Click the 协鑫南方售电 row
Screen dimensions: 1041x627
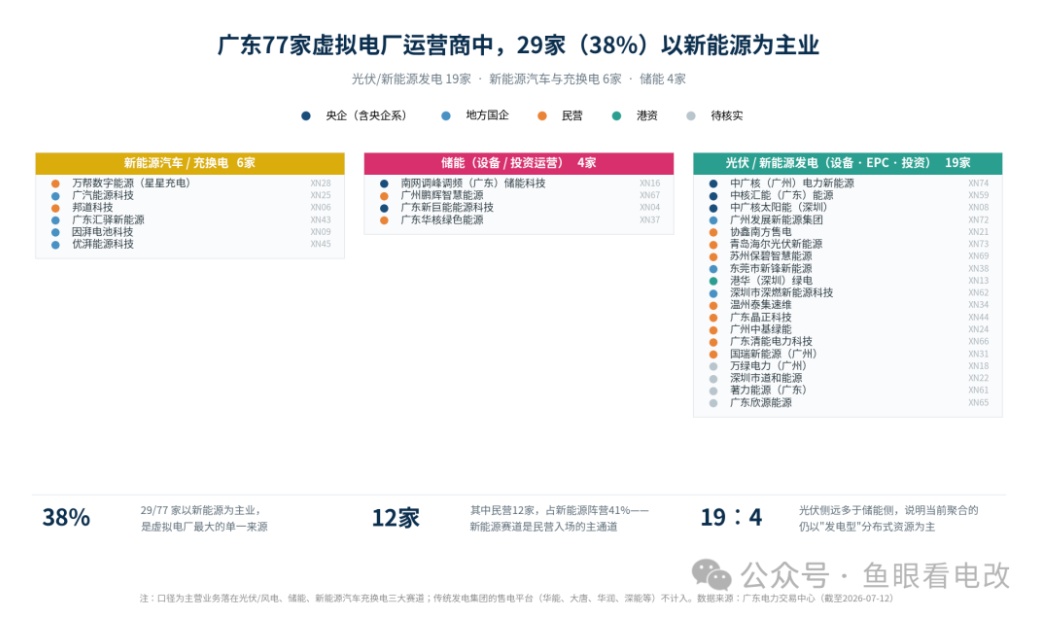[848, 232]
